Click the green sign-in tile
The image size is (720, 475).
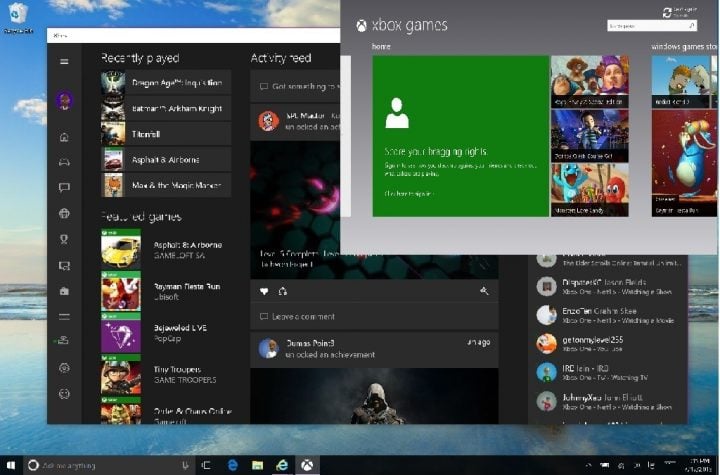click(x=461, y=136)
